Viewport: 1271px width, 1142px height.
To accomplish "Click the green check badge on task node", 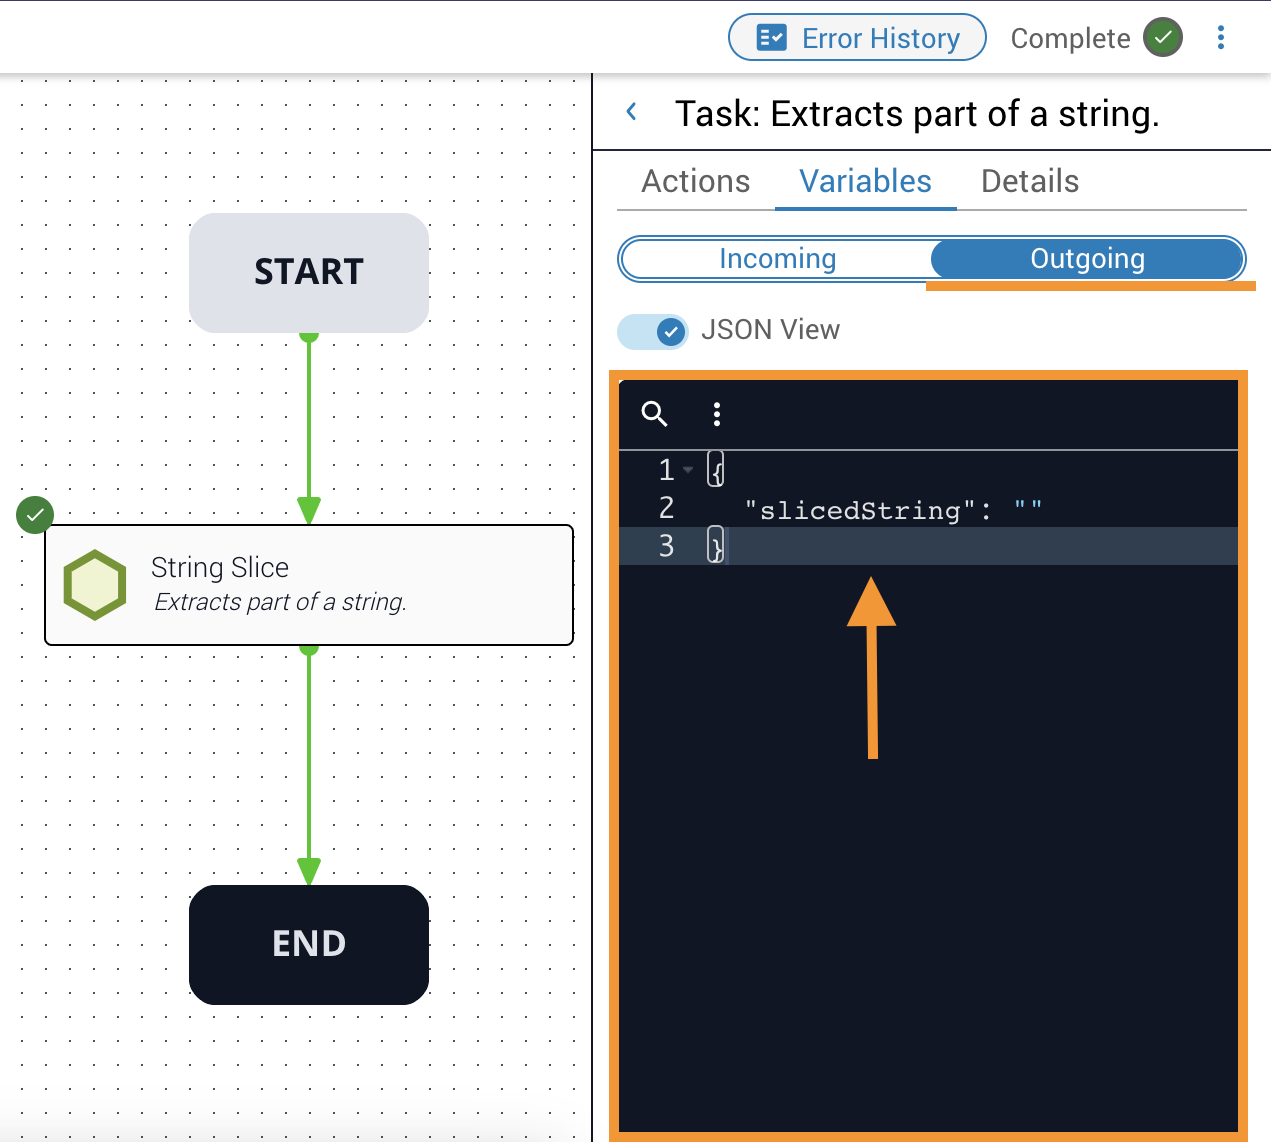I will pos(35,515).
